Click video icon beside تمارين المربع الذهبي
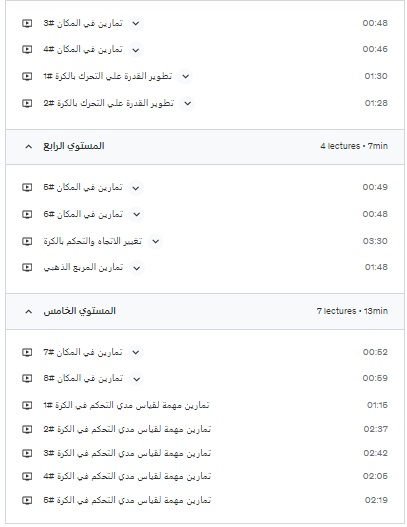407x527 pixels. (27, 268)
